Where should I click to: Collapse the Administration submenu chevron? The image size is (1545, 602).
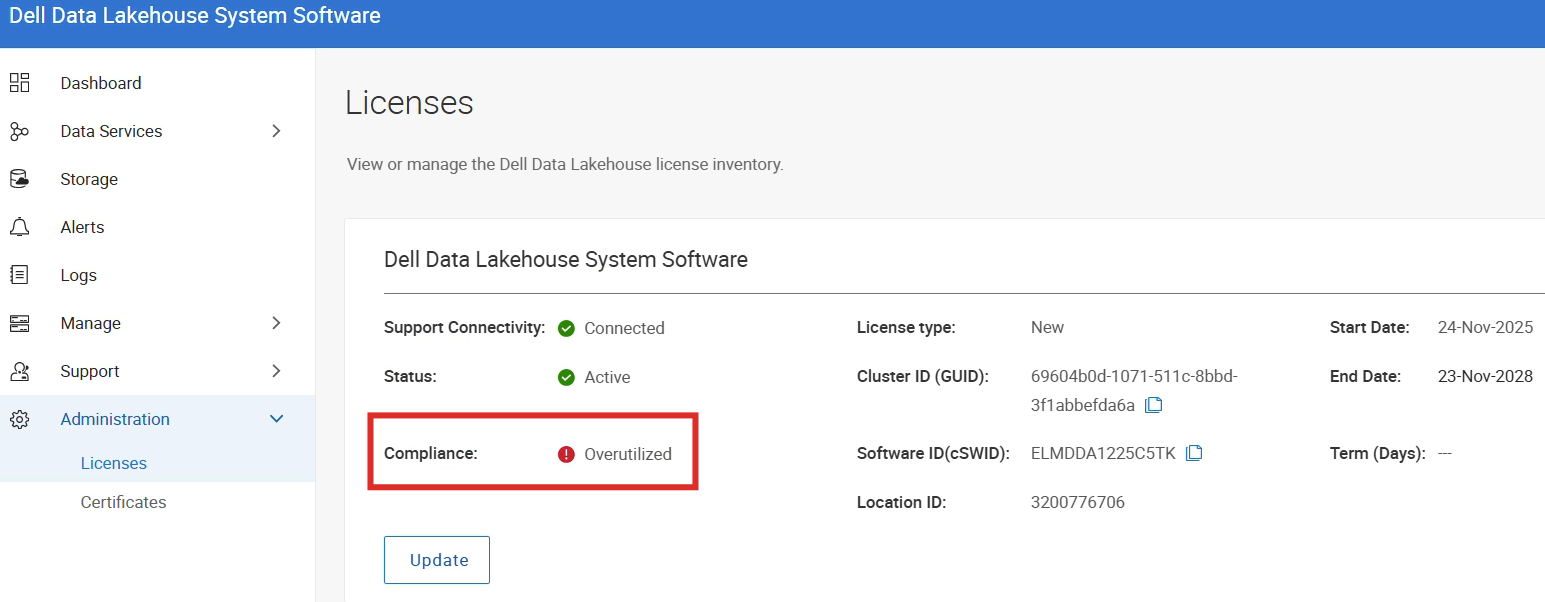coord(277,419)
